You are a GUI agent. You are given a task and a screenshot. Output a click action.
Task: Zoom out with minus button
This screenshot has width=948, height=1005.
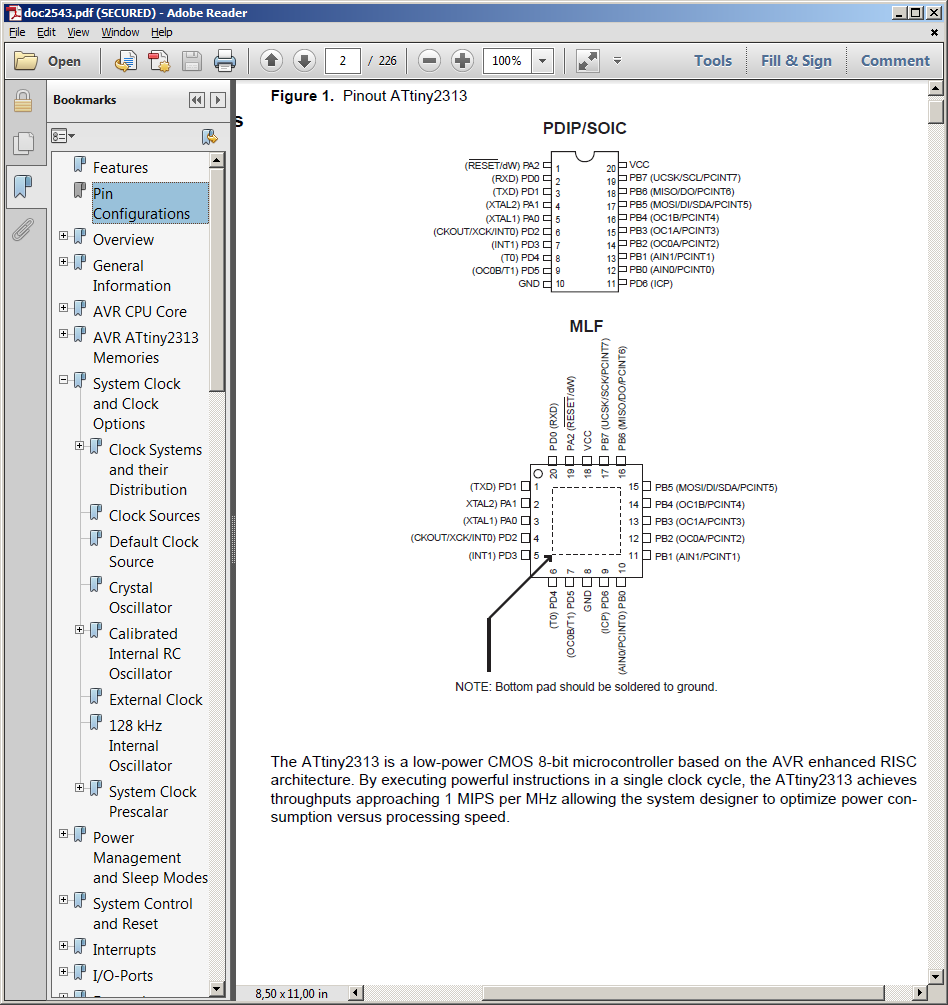click(x=429, y=61)
